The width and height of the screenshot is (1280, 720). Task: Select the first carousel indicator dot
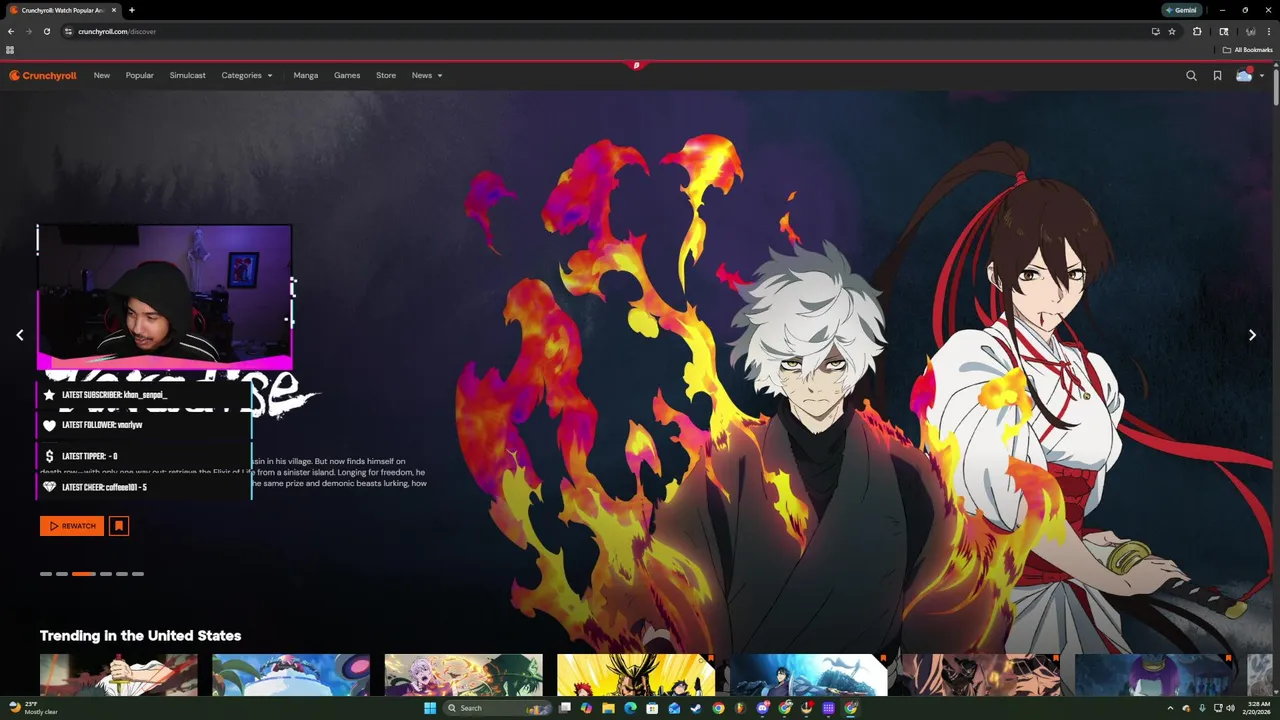pyautogui.click(x=46, y=574)
